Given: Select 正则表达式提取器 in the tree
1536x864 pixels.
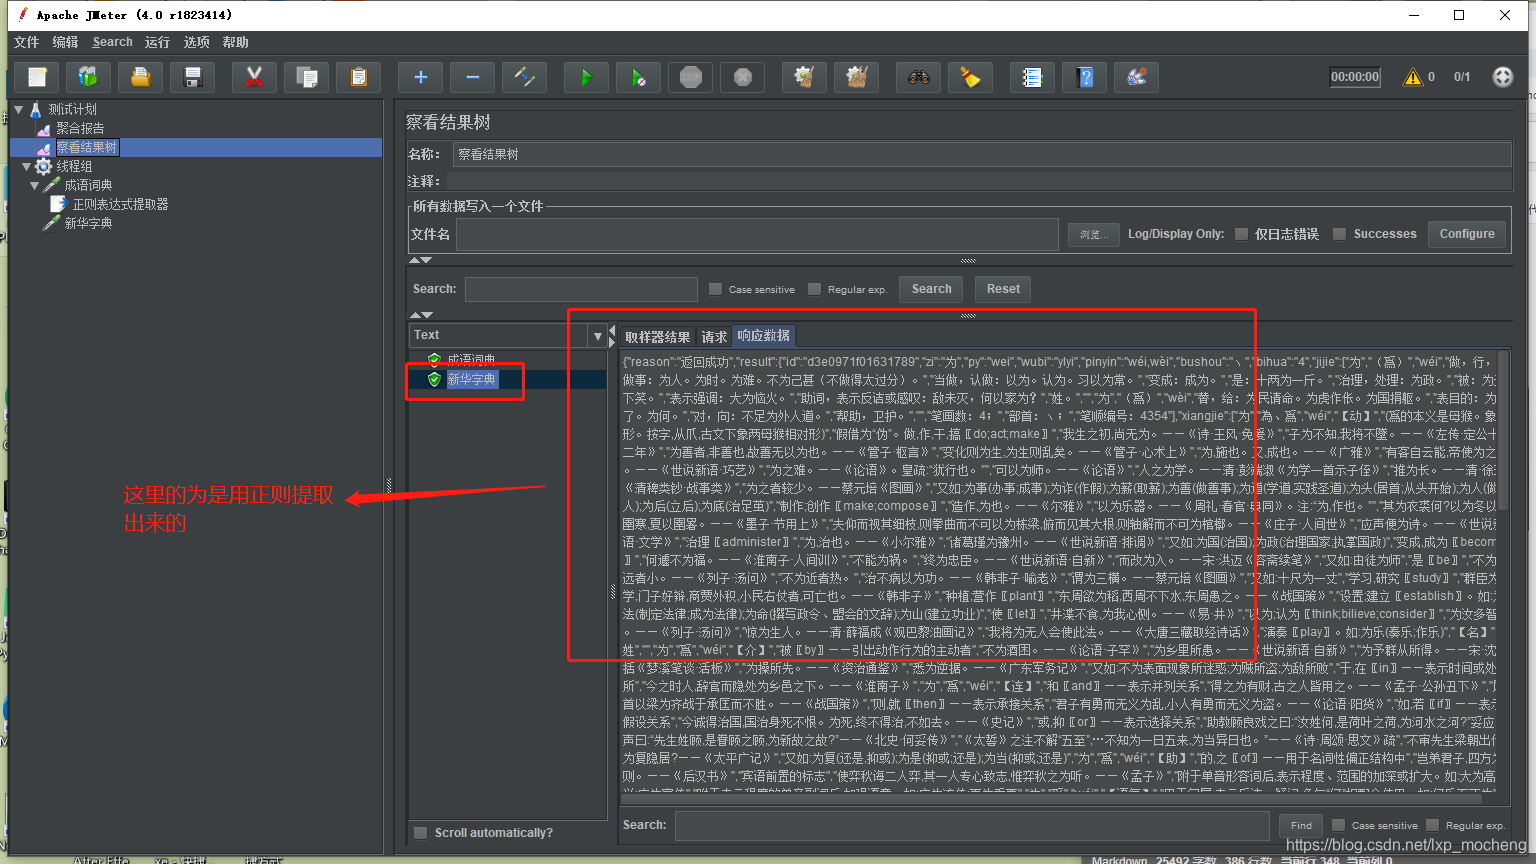Looking at the screenshot, I should pyautogui.click(x=120, y=204).
